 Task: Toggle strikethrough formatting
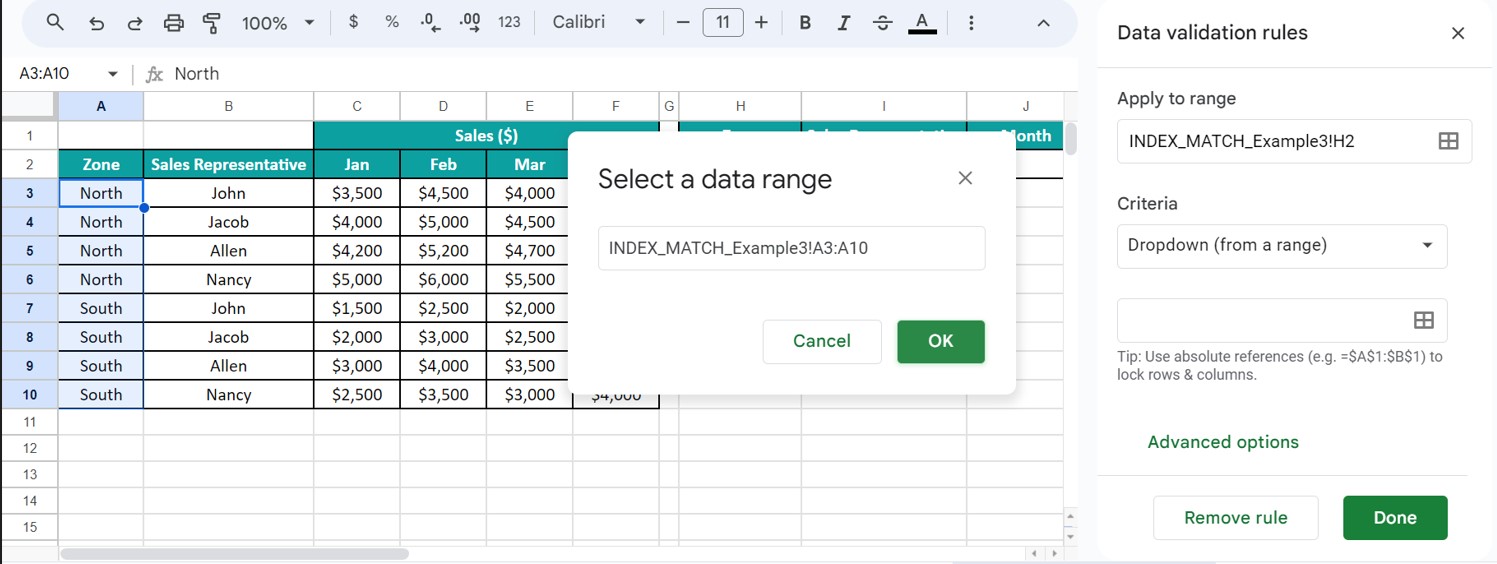[882, 22]
